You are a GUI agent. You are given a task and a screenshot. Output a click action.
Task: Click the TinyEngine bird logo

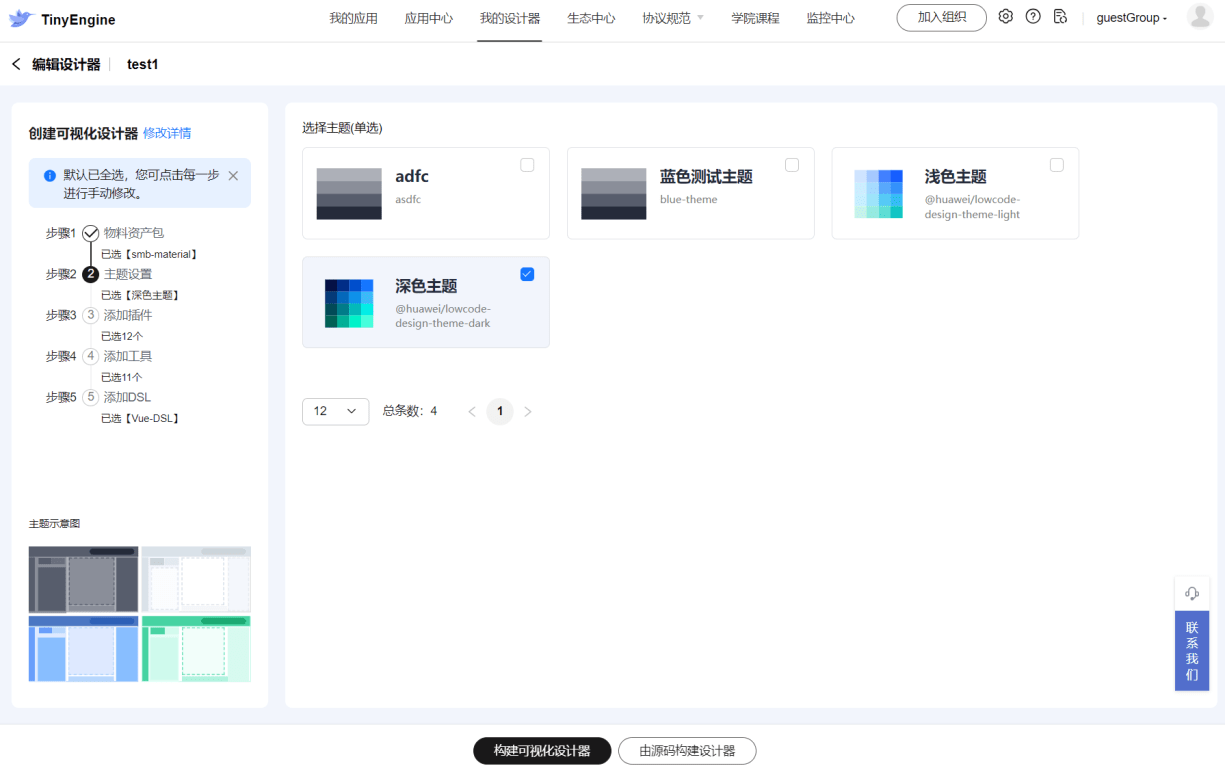(x=21, y=19)
